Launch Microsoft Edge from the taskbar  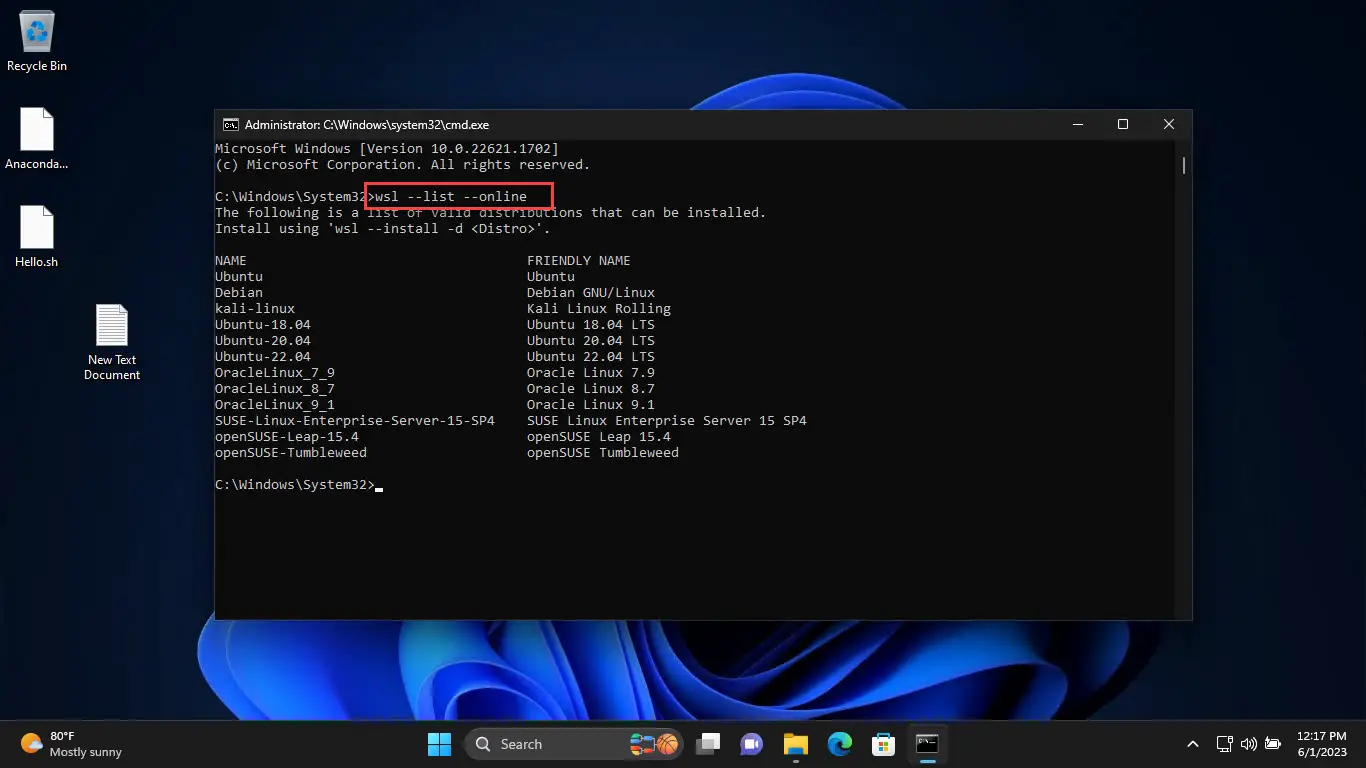pos(839,744)
